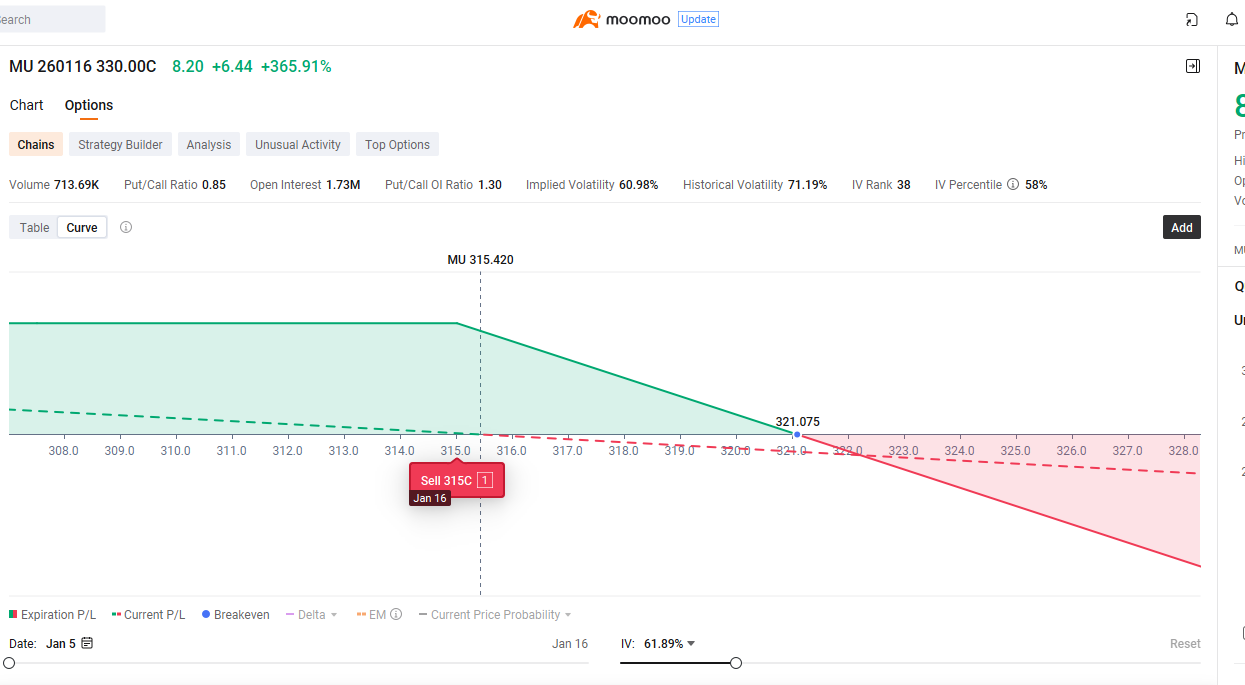Viewport: 1245px width, 685px height.
Task: Click the 310.0 axis label
Action: click(175, 451)
